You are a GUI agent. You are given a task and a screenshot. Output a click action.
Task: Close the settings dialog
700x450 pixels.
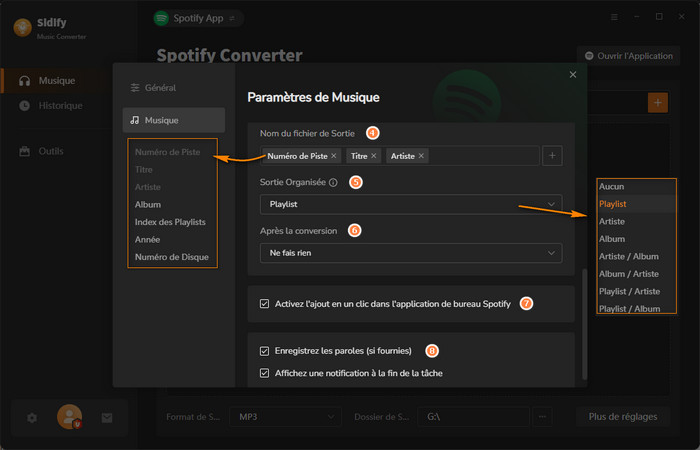pyautogui.click(x=573, y=75)
